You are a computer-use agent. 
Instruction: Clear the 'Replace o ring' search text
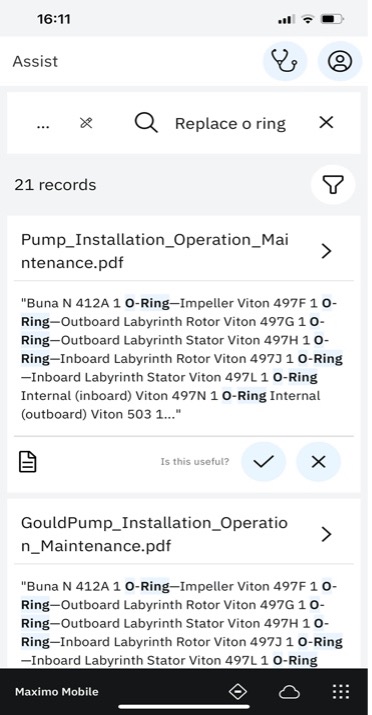[x=326, y=122]
